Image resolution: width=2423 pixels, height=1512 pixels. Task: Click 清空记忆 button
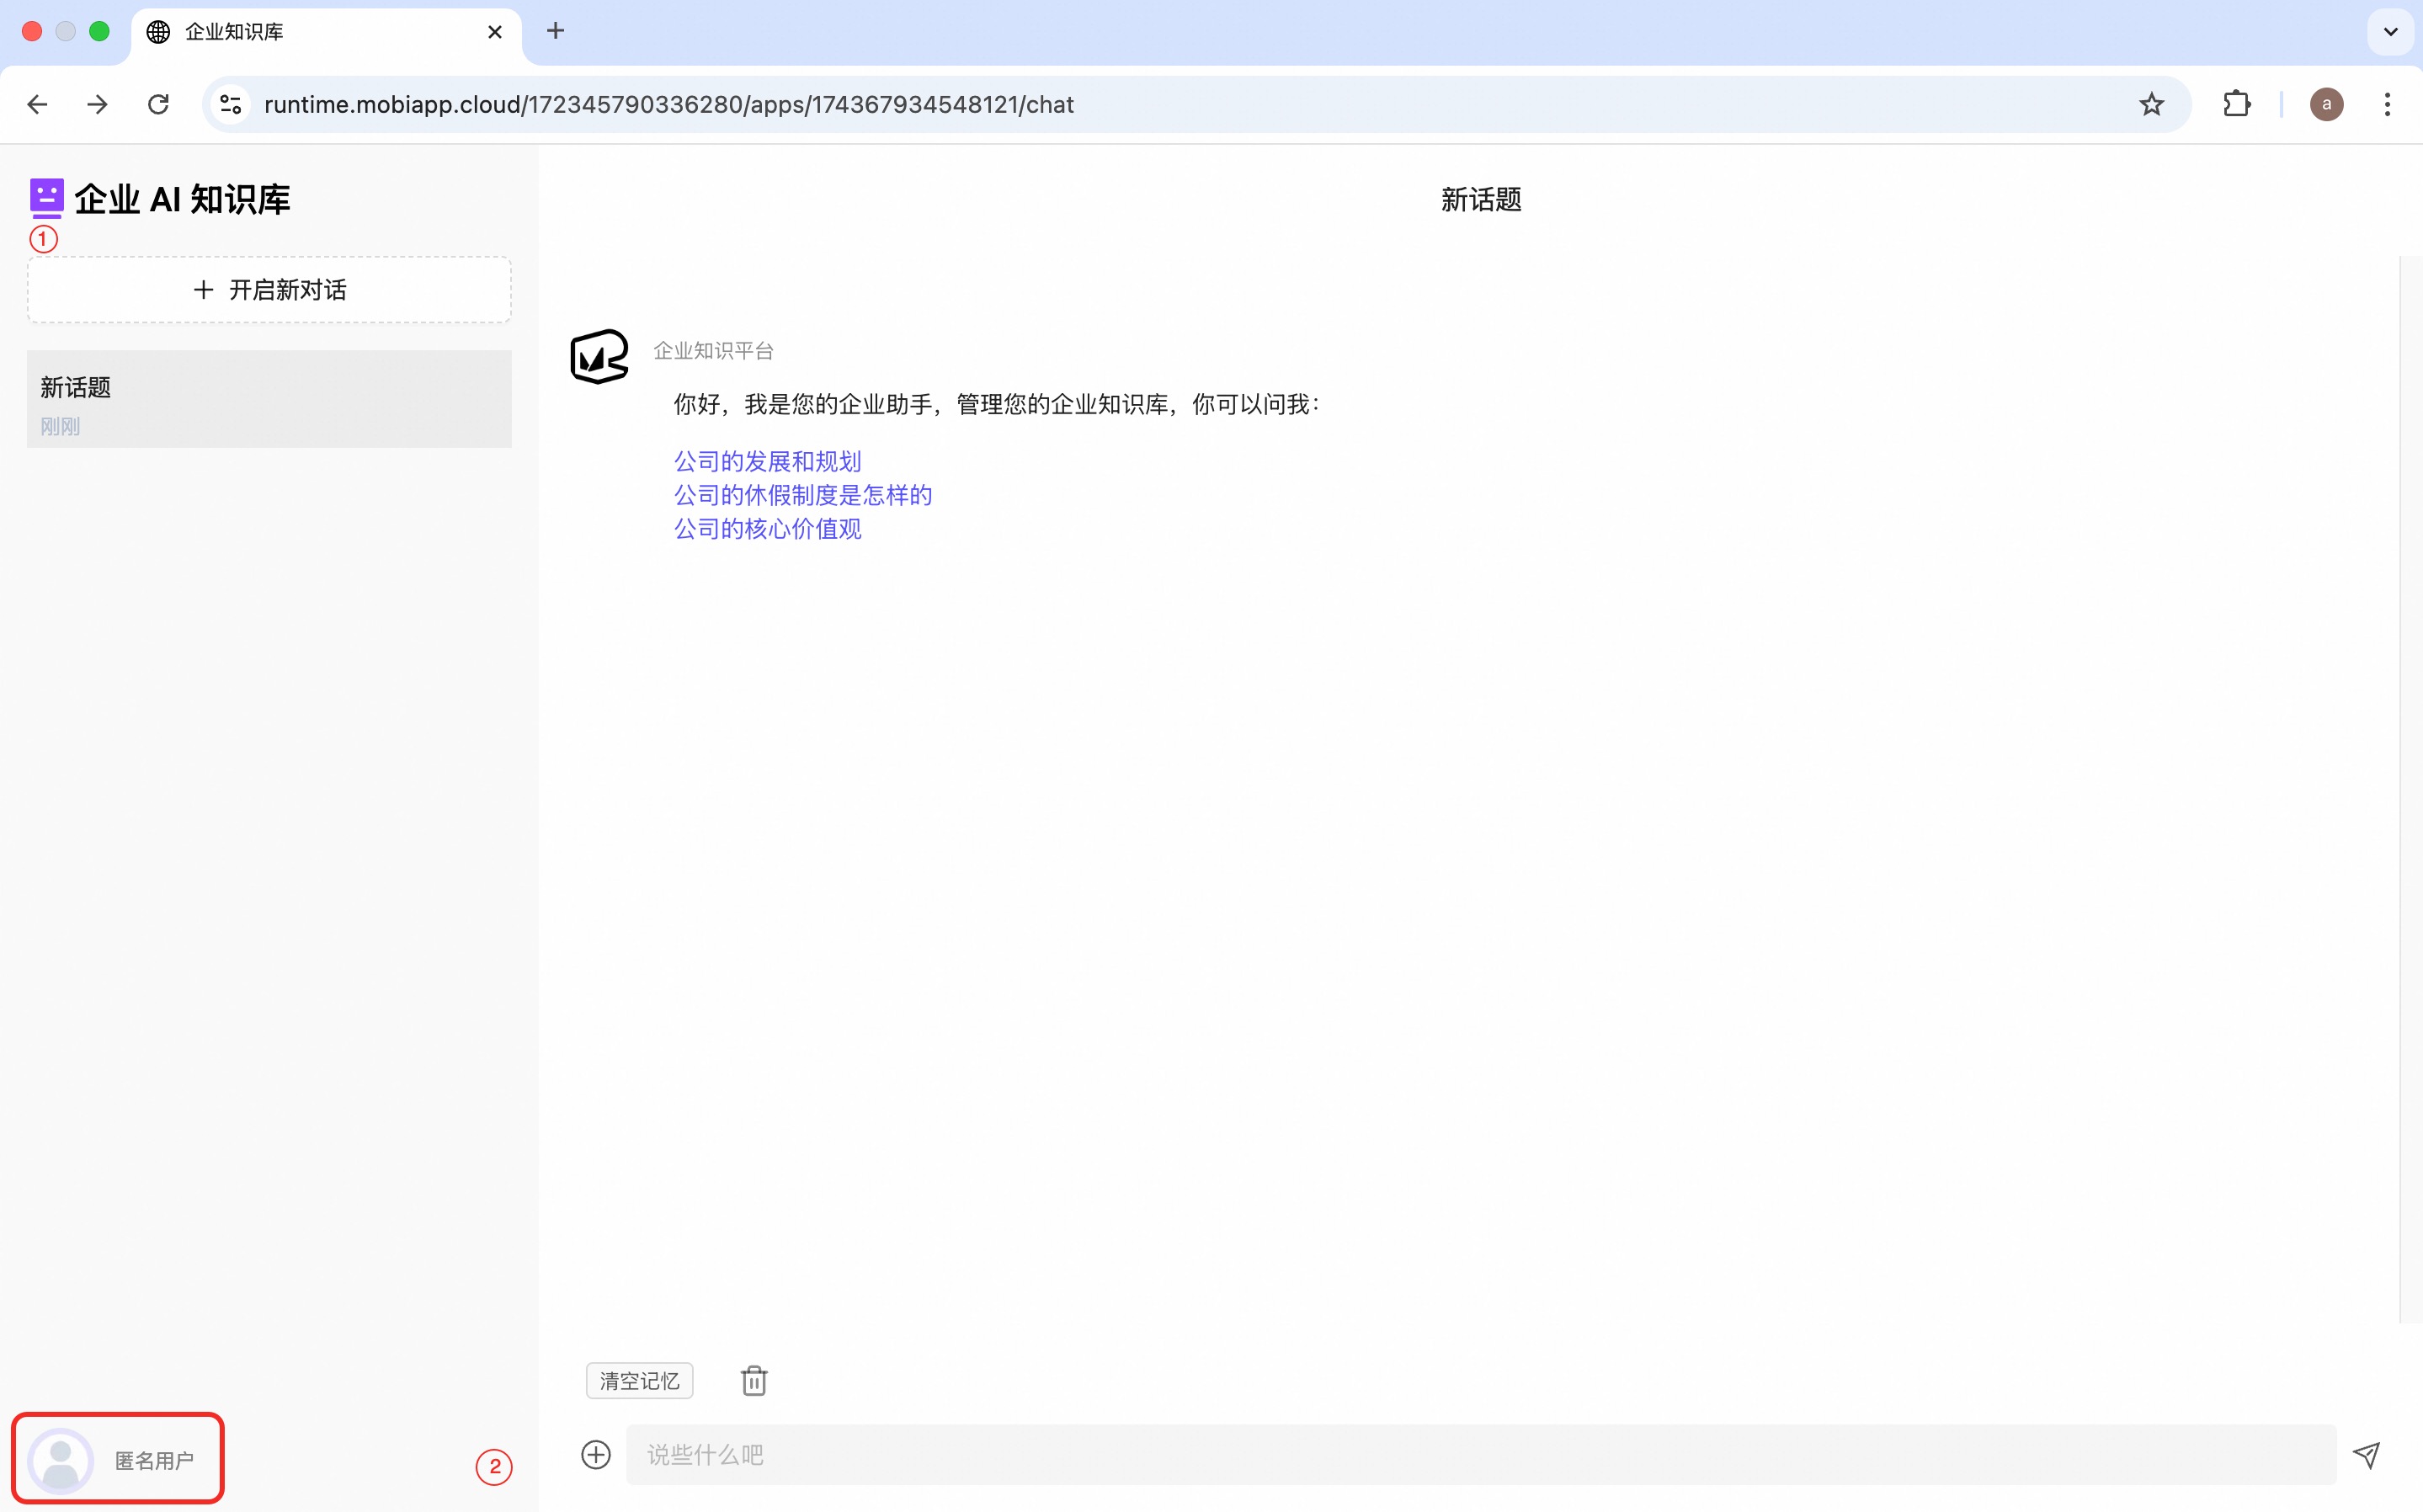pos(639,1381)
